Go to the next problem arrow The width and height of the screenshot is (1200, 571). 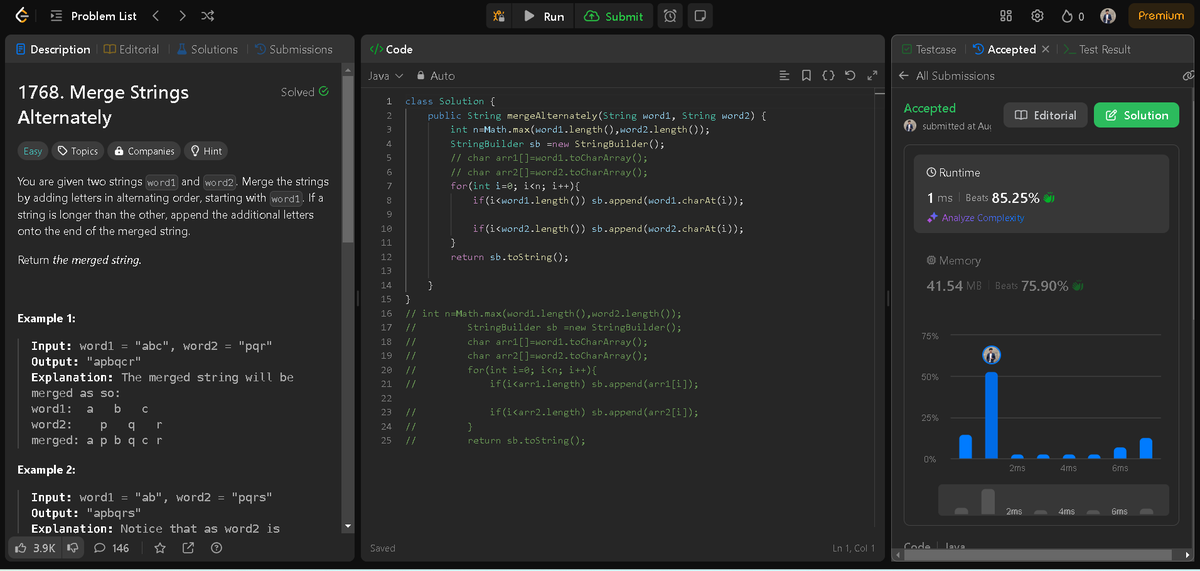tap(181, 16)
